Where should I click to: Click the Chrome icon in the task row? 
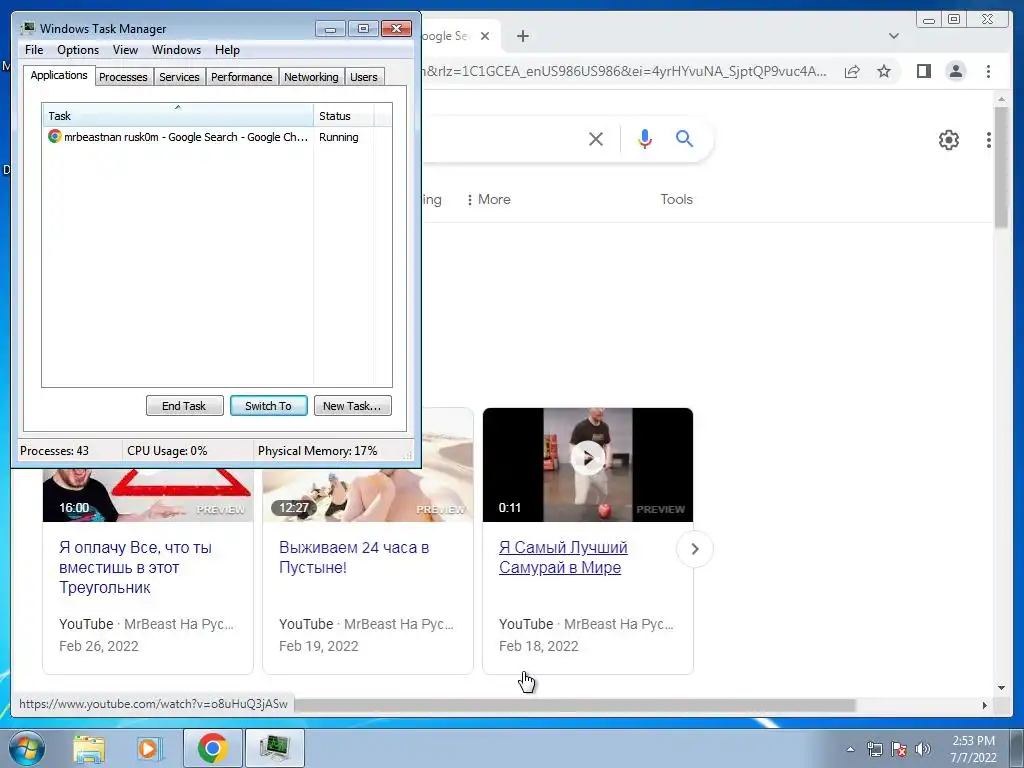(x=55, y=136)
